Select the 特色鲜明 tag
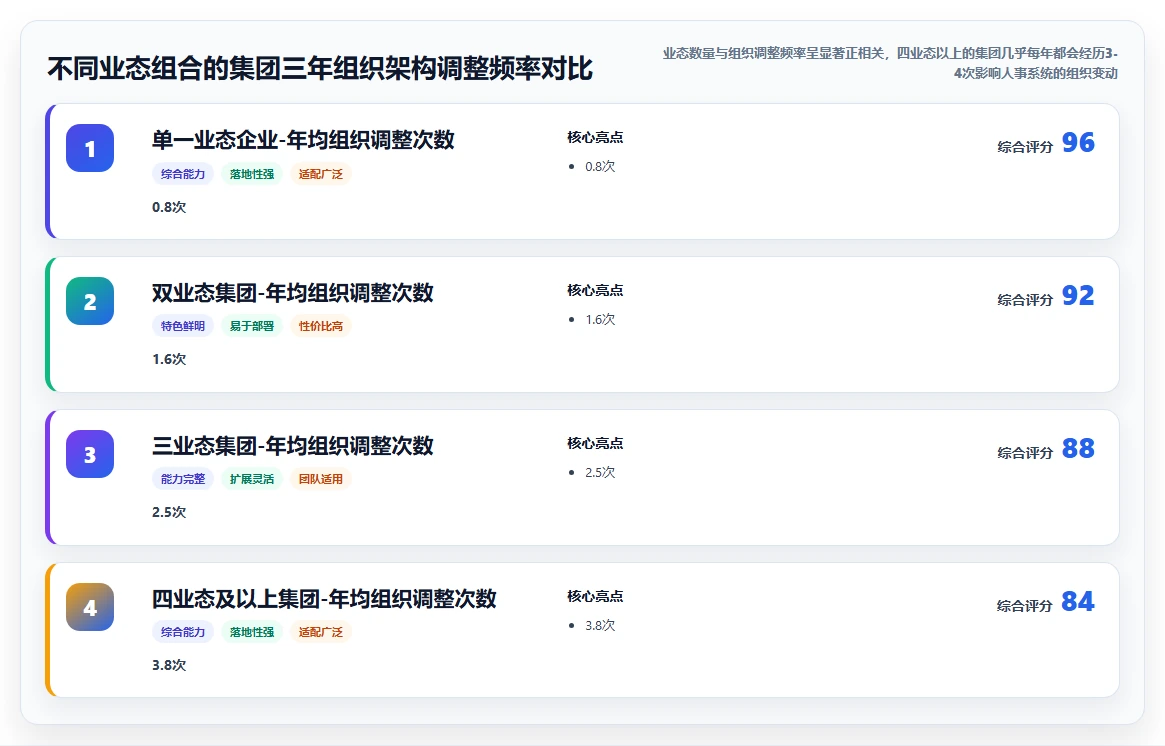This screenshot has width=1165, height=746. 183,326
